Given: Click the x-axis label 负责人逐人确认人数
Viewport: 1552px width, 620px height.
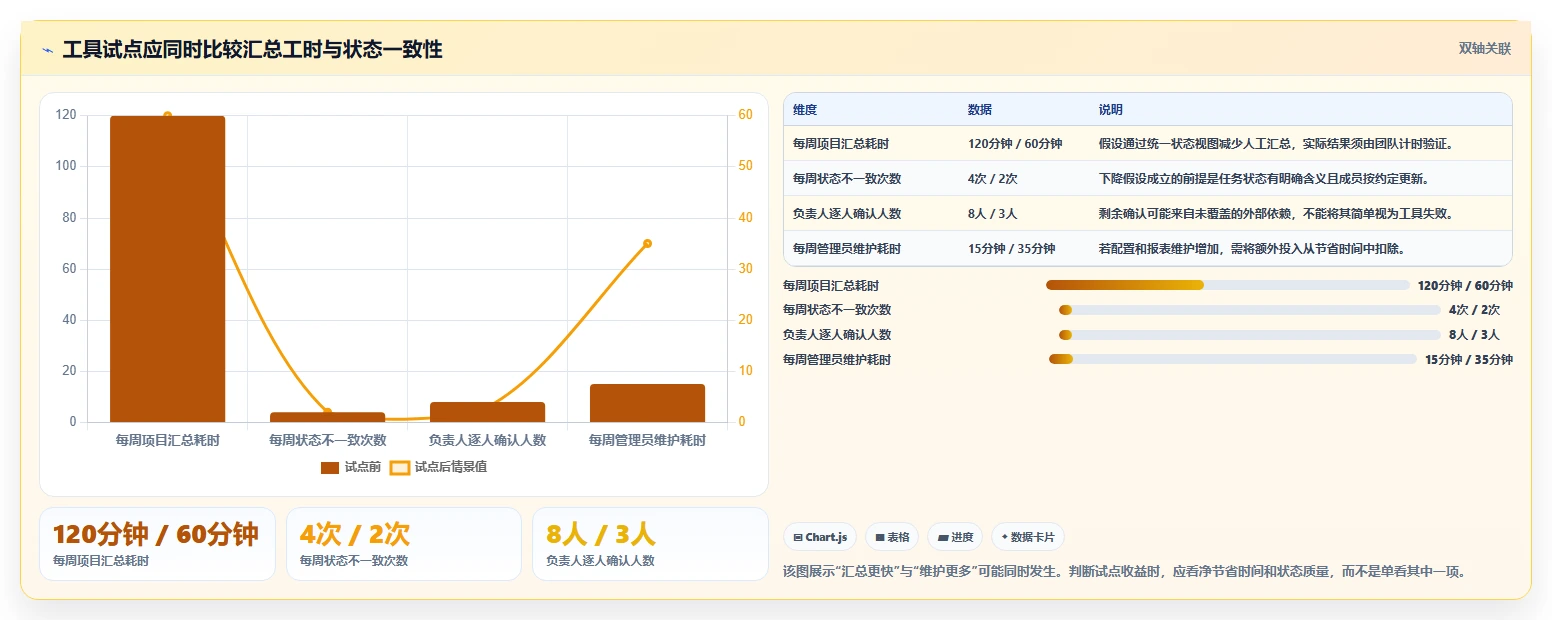Looking at the screenshot, I should (487, 440).
